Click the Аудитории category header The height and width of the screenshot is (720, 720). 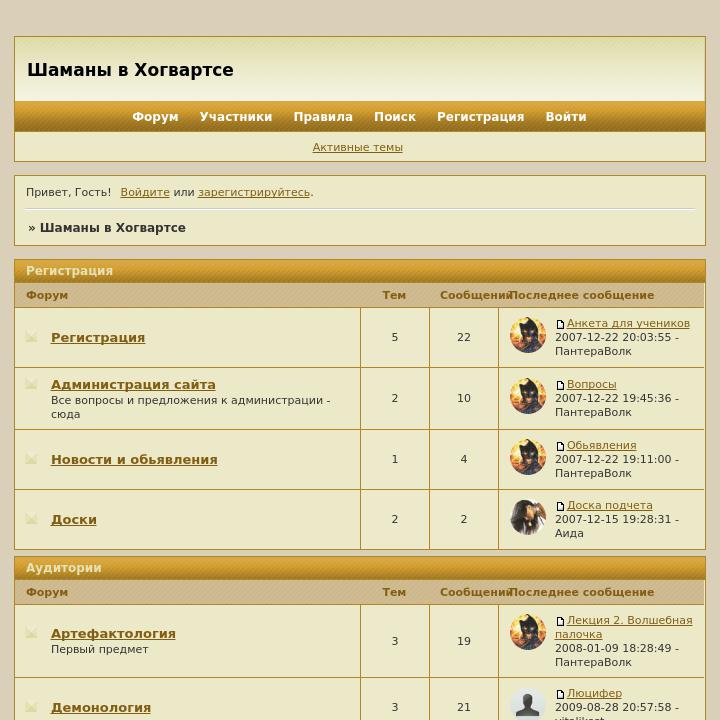click(360, 568)
